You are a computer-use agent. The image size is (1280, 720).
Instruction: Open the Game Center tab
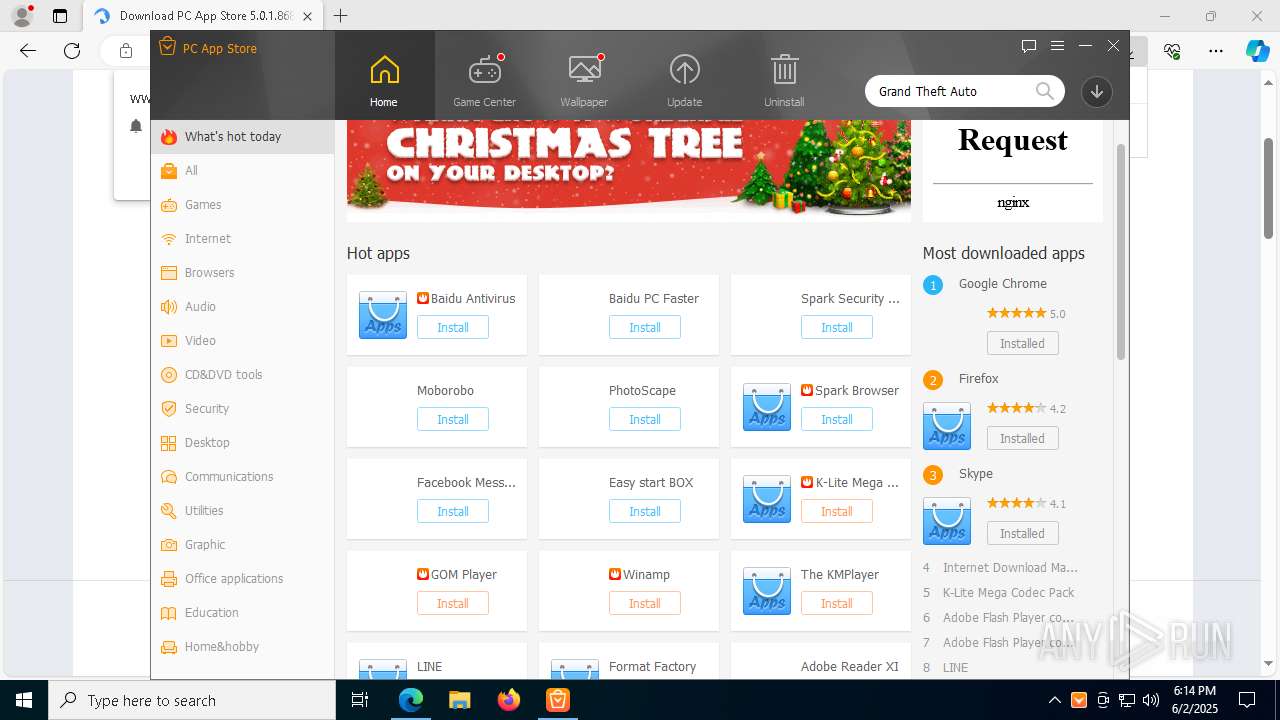[484, 80]
